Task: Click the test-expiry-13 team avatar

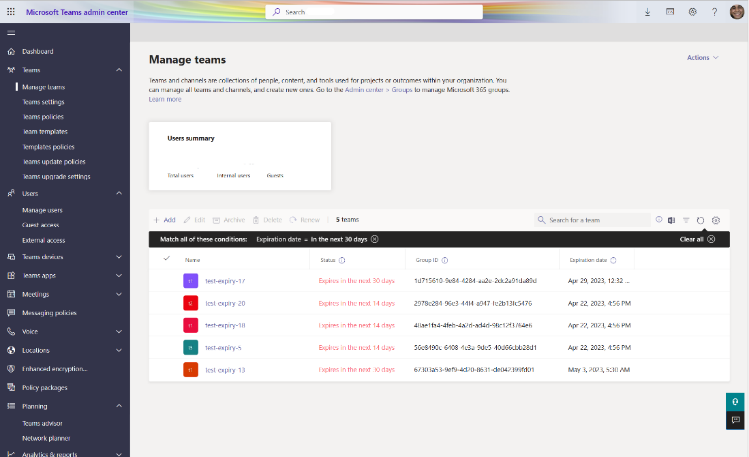Action: pyautogui.click(x=191, y=370)
